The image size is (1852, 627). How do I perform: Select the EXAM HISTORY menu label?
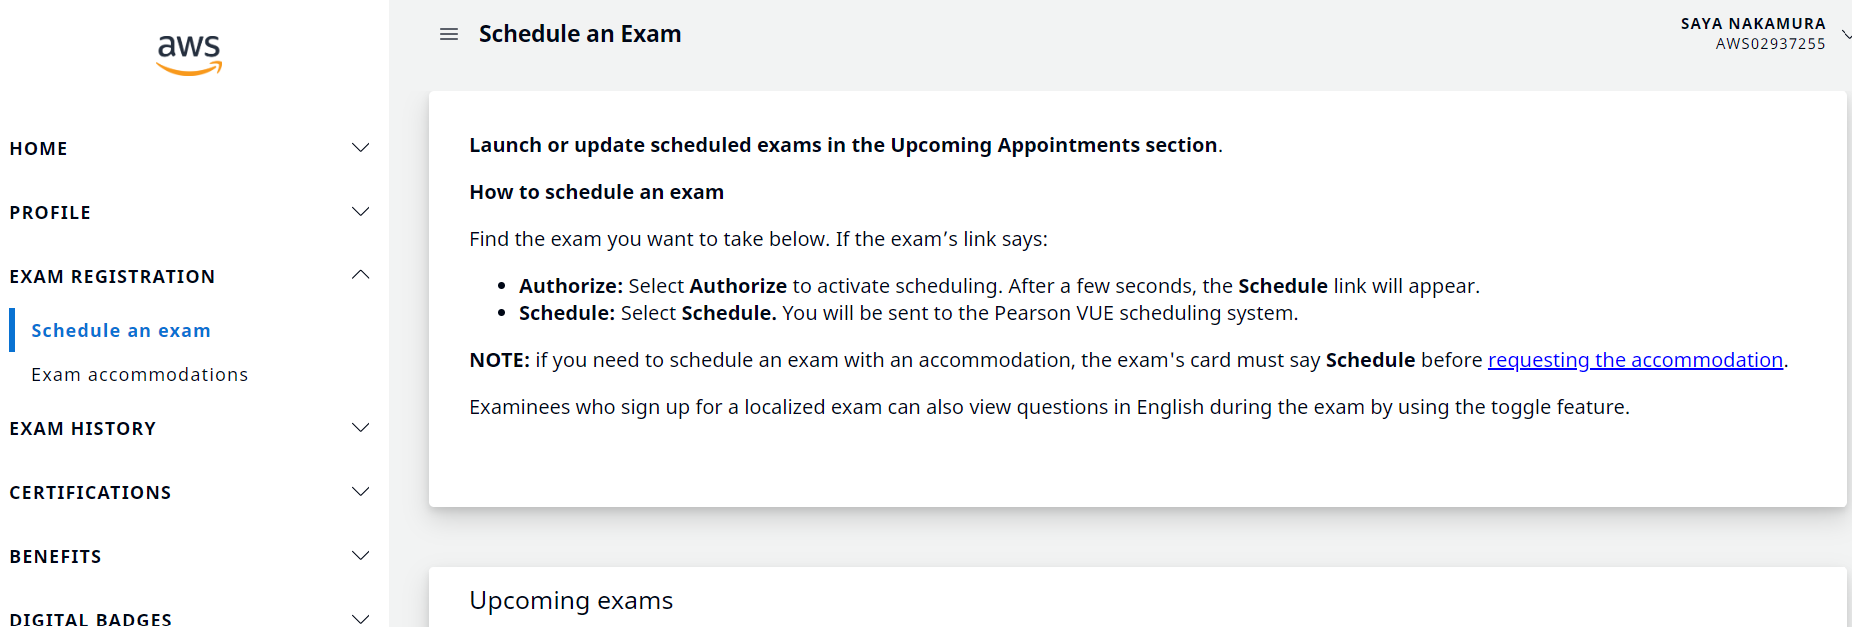(x=83, y=429)
